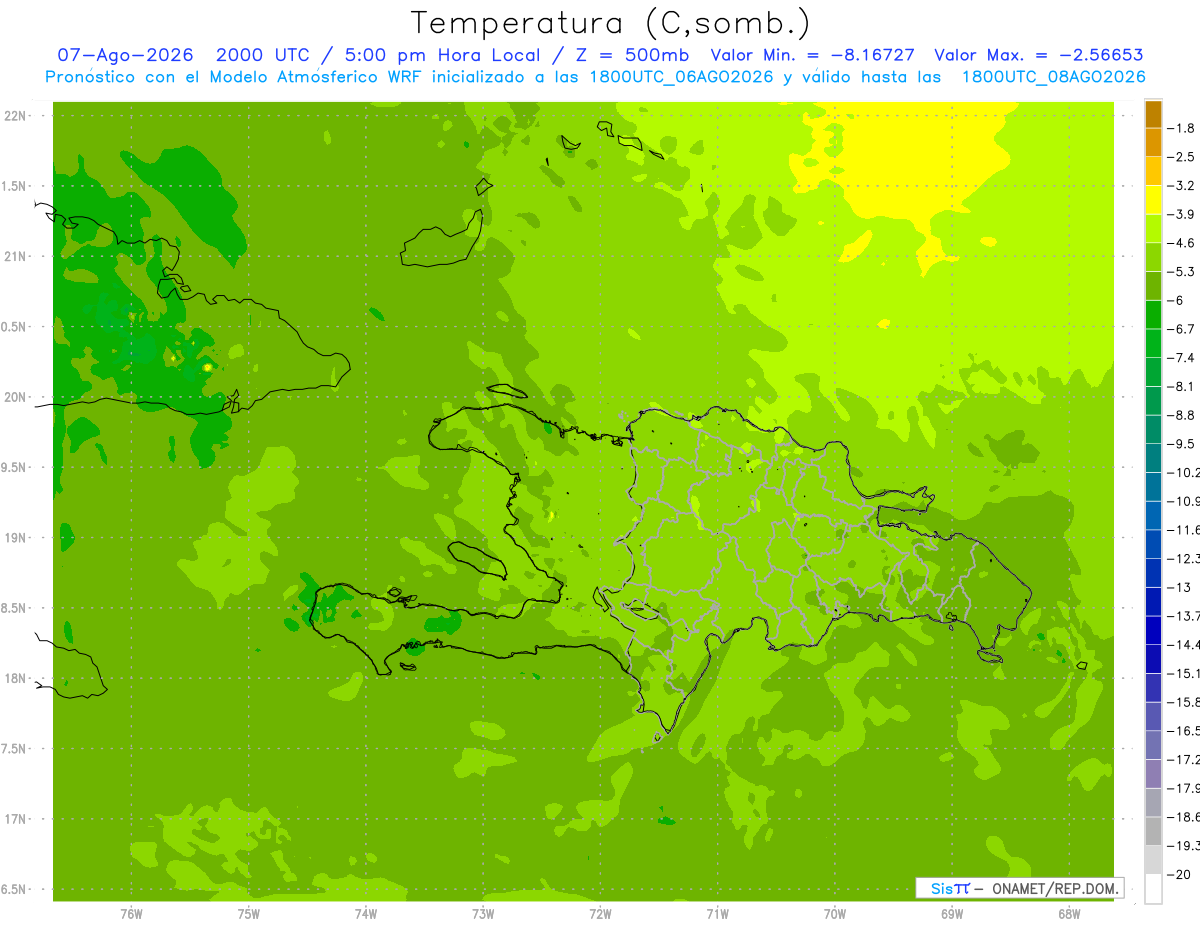The width and height of the screenshot is (1200, 927).
Task: Click the '21N' latitude axis label
Action: click(x=15, y=256)
